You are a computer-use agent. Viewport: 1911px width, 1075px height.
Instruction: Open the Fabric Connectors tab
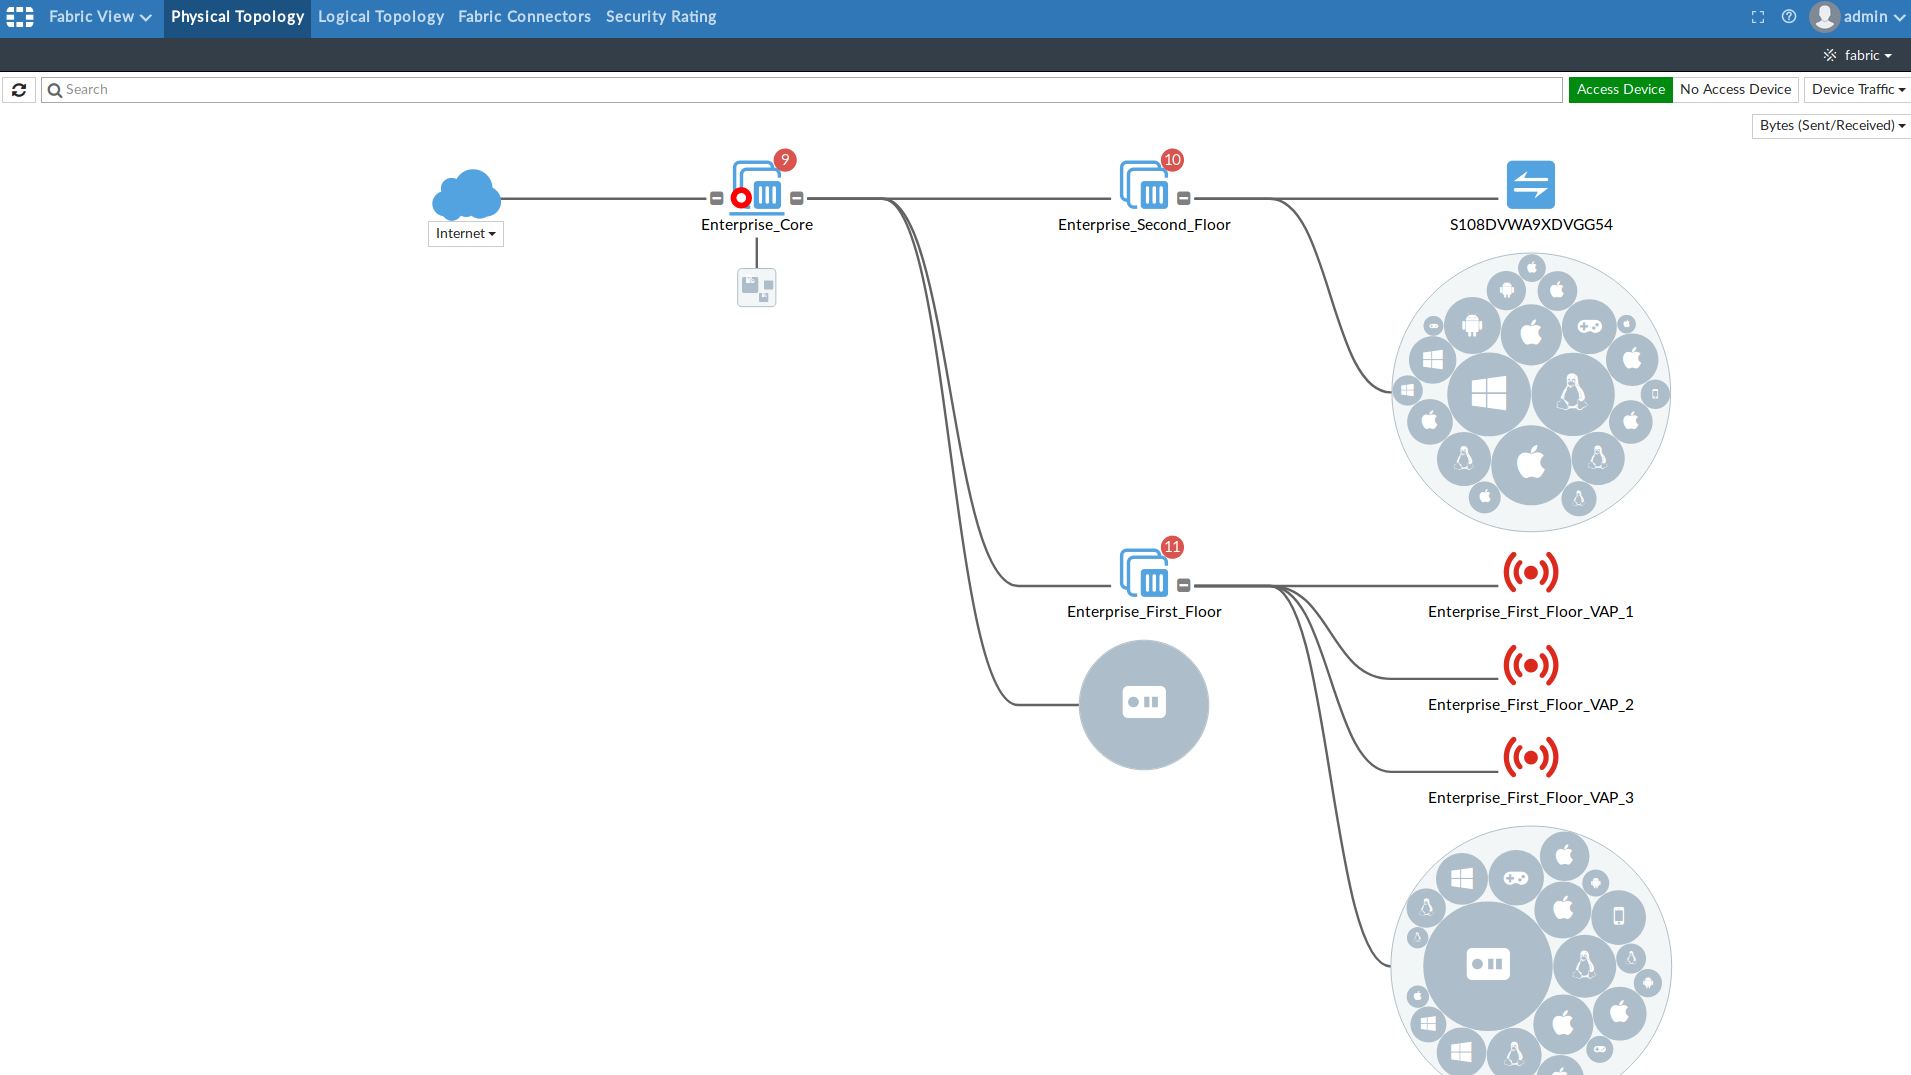click(x=524, y=17)
